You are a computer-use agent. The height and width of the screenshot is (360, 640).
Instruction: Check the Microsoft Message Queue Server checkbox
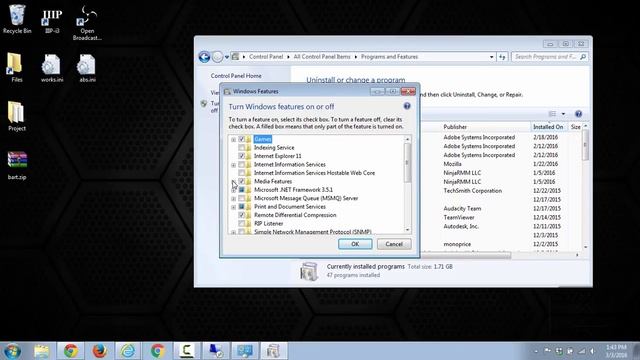(x=242, y=198)
